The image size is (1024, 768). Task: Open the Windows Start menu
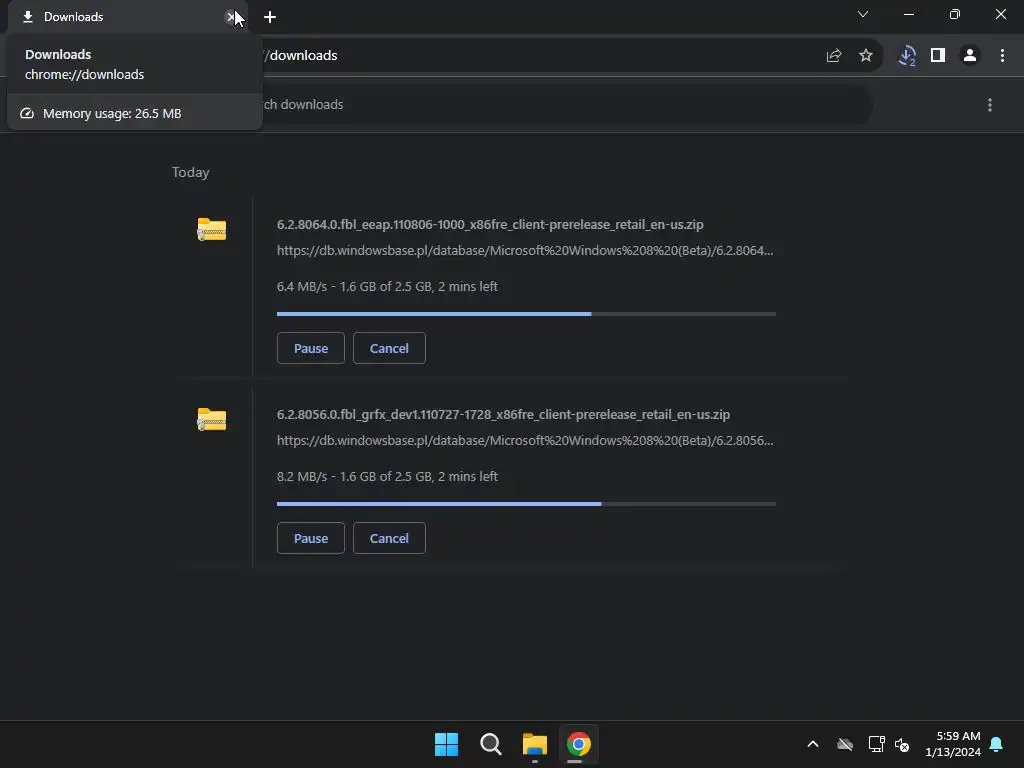[447, 744]
